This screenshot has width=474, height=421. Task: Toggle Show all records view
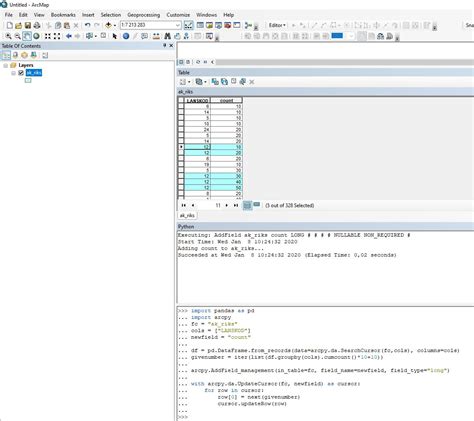pos(247,205)
